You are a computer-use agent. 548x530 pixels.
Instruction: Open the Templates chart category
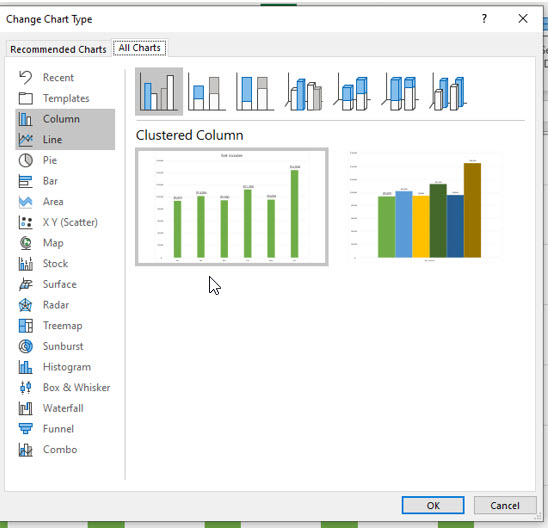click(x=65, y=99)
